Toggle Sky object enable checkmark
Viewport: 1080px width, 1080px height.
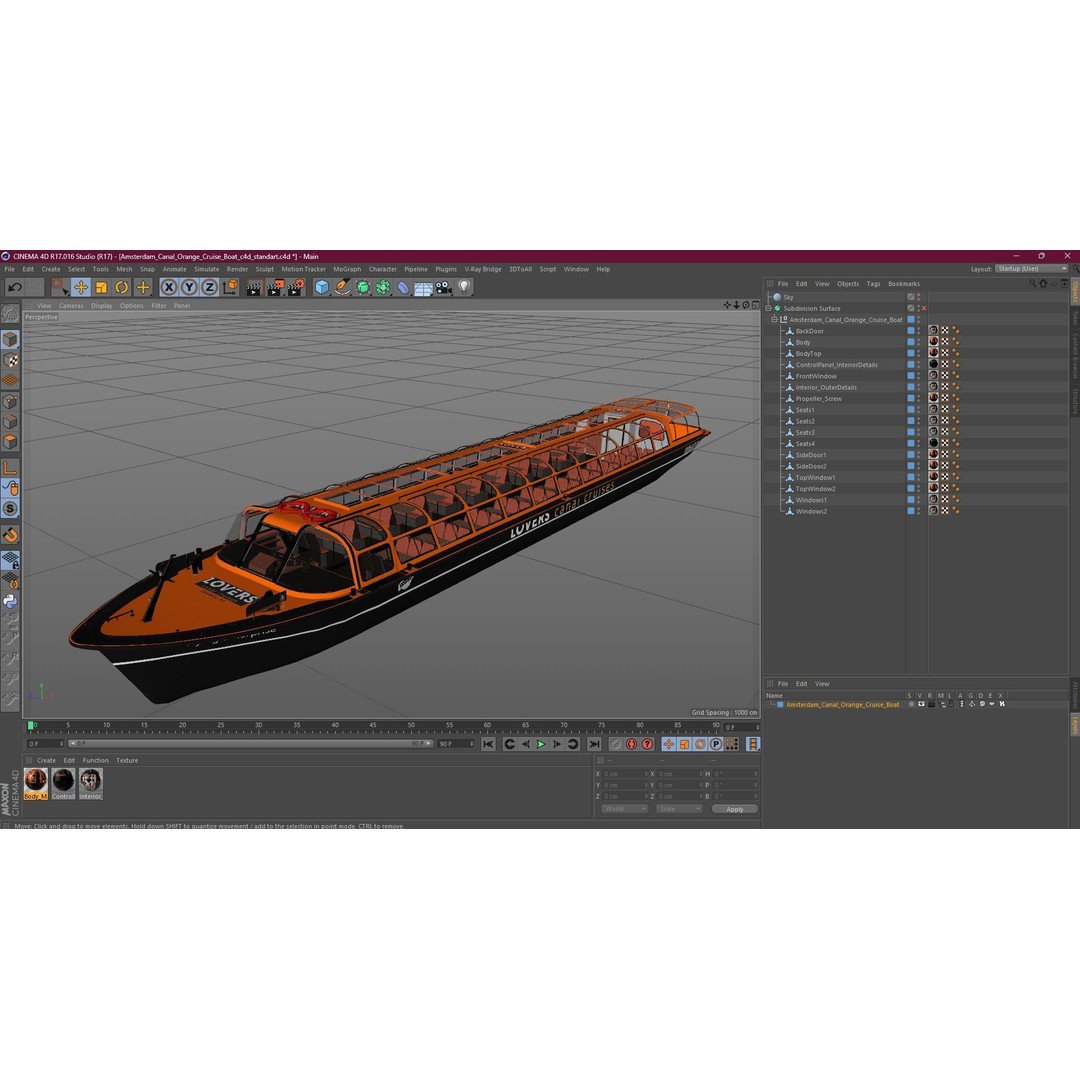pyautogui.click(x=911, y=298)
